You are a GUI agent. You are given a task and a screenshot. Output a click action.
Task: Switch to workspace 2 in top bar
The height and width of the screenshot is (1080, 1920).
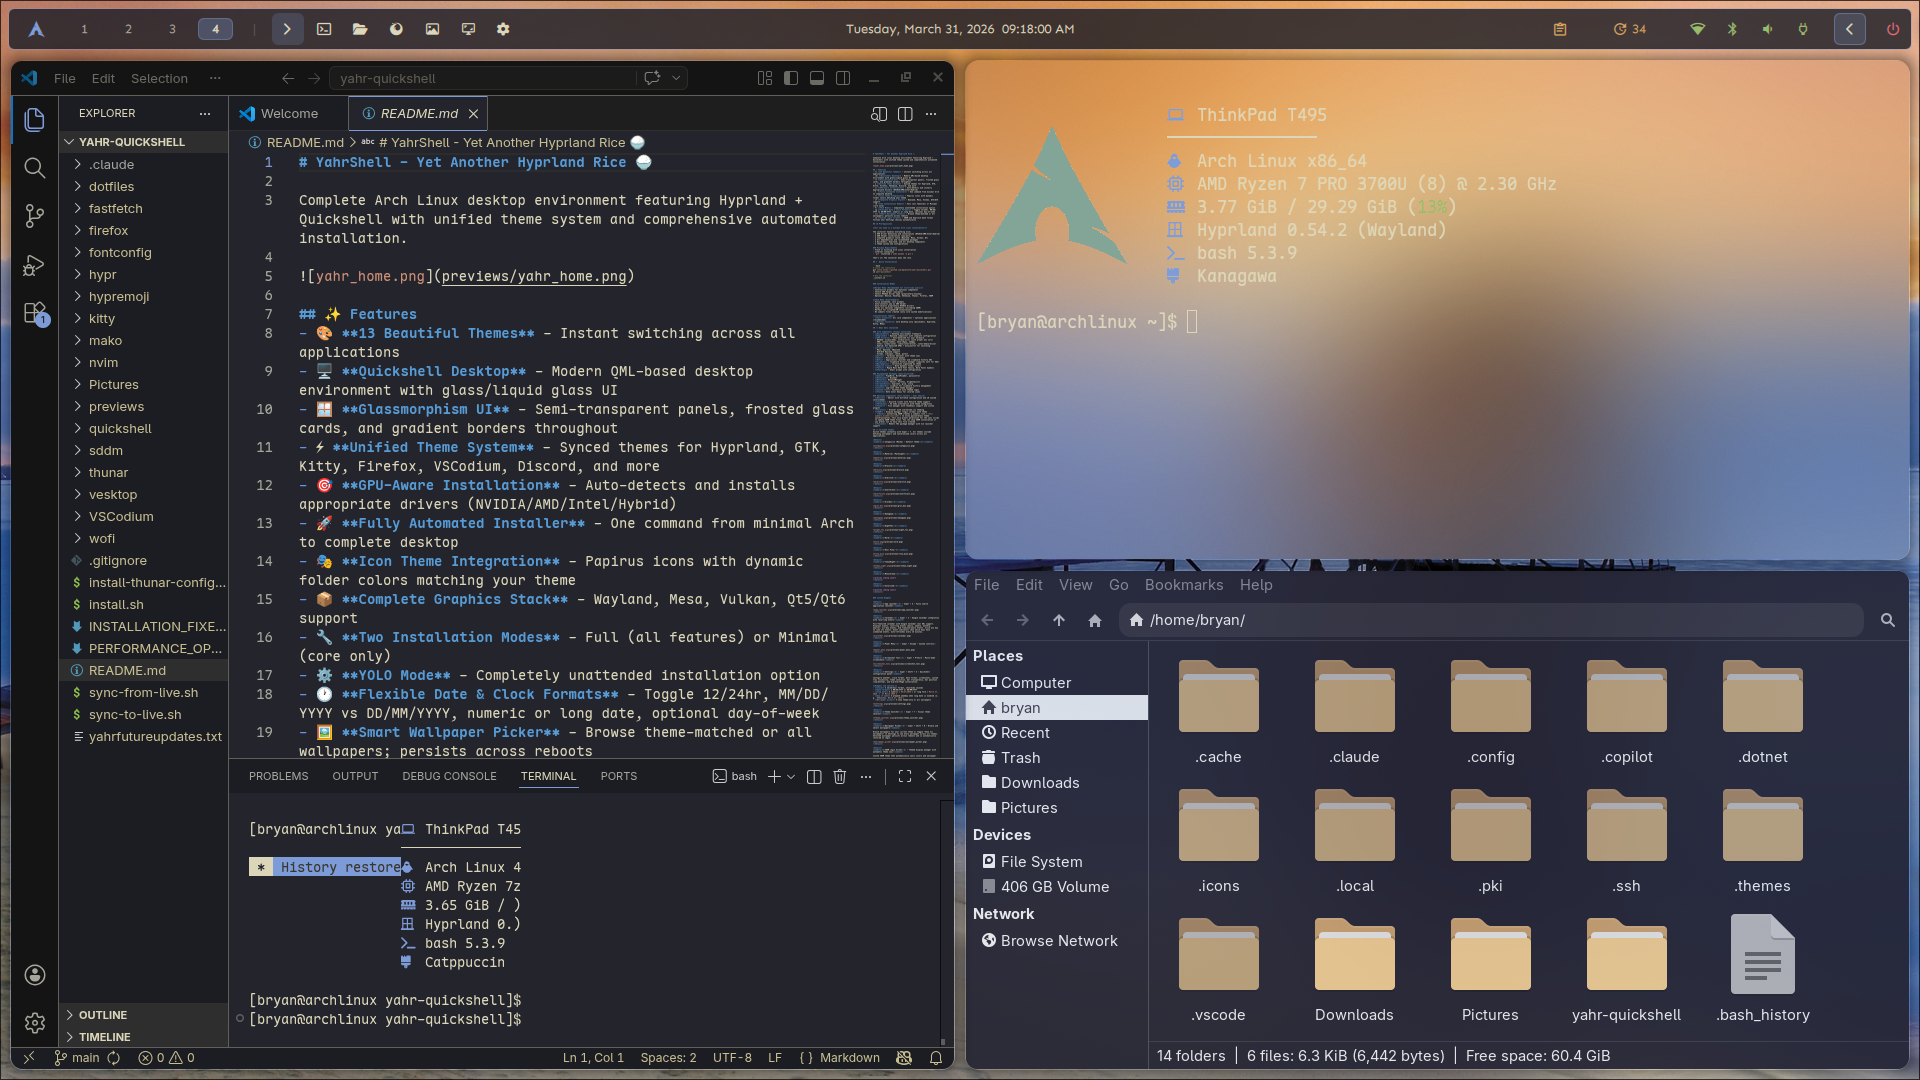128,29
